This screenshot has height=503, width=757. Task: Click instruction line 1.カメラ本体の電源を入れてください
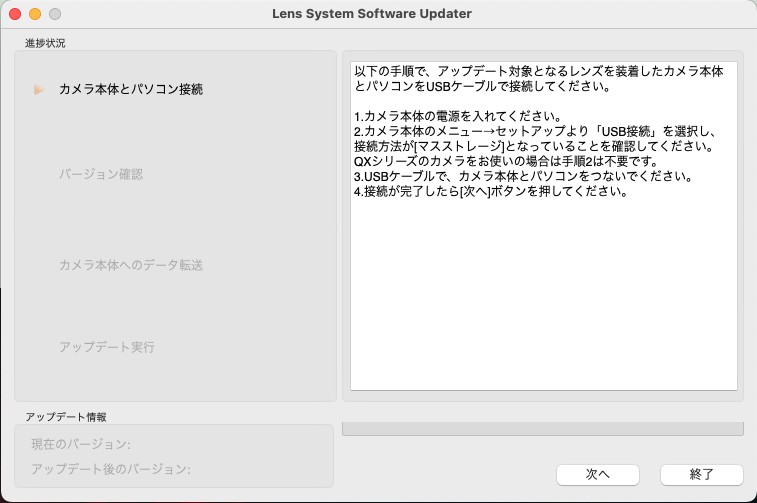point(458,116)
